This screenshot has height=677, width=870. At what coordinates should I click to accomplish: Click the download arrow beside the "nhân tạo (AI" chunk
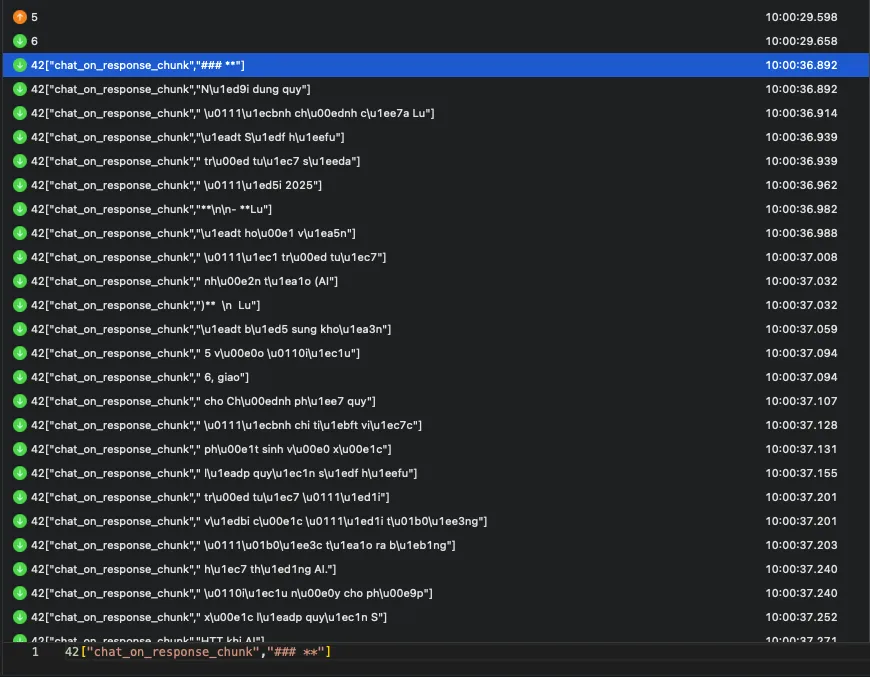tap(20, 281)
